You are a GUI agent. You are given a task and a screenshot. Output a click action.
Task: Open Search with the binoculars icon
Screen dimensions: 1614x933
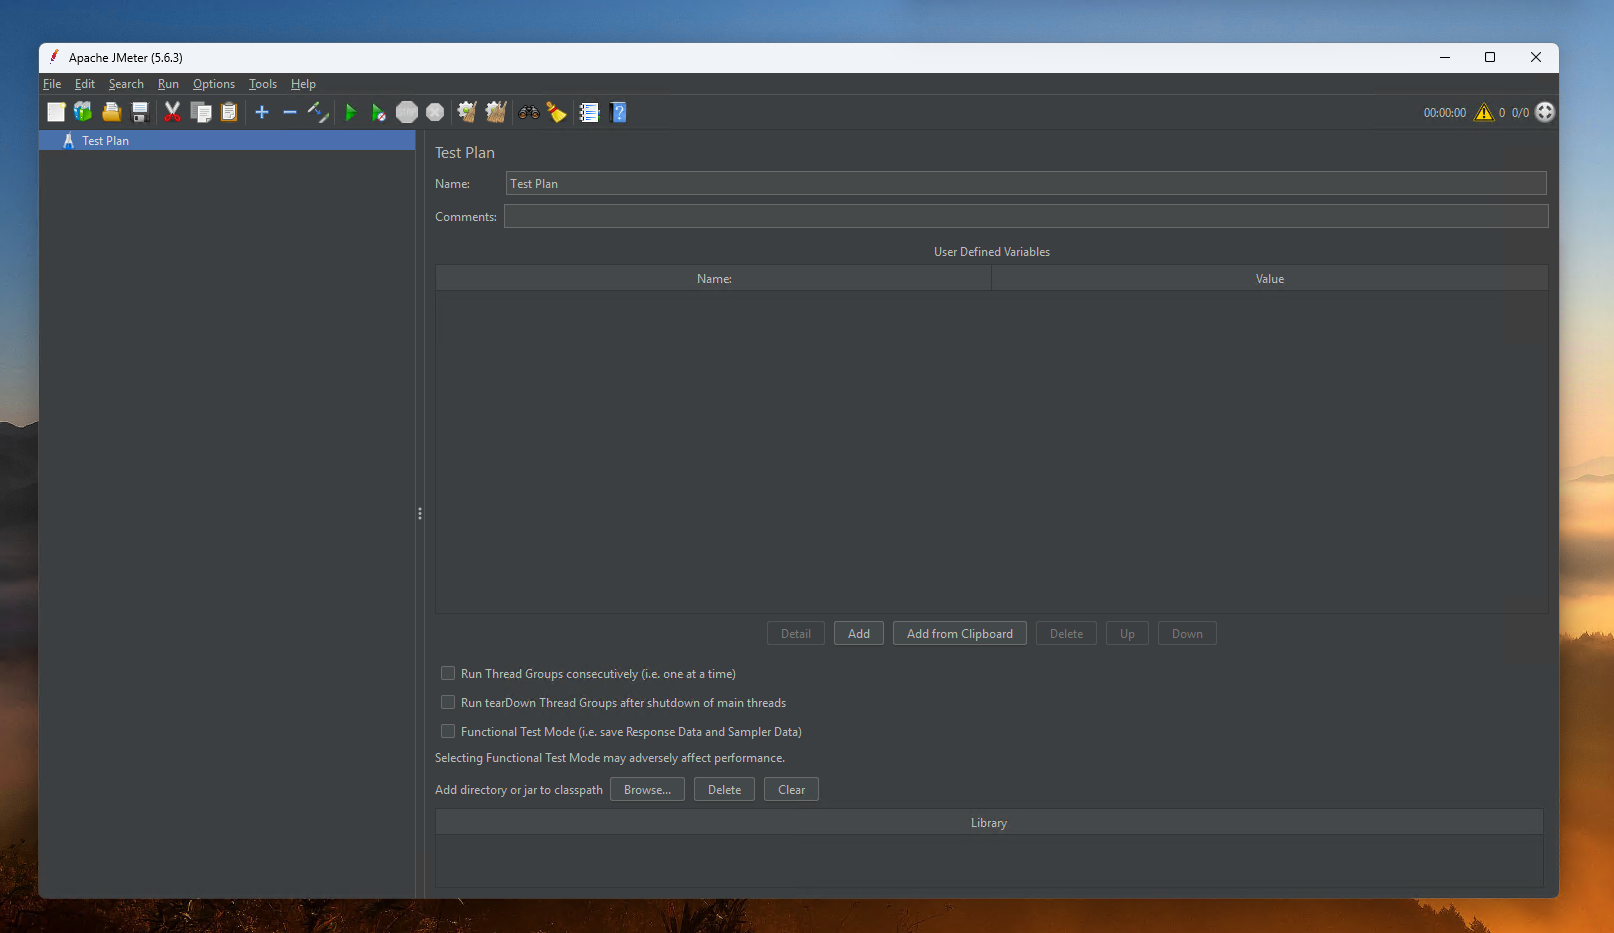pyautogui.click(x=529, y=112)
